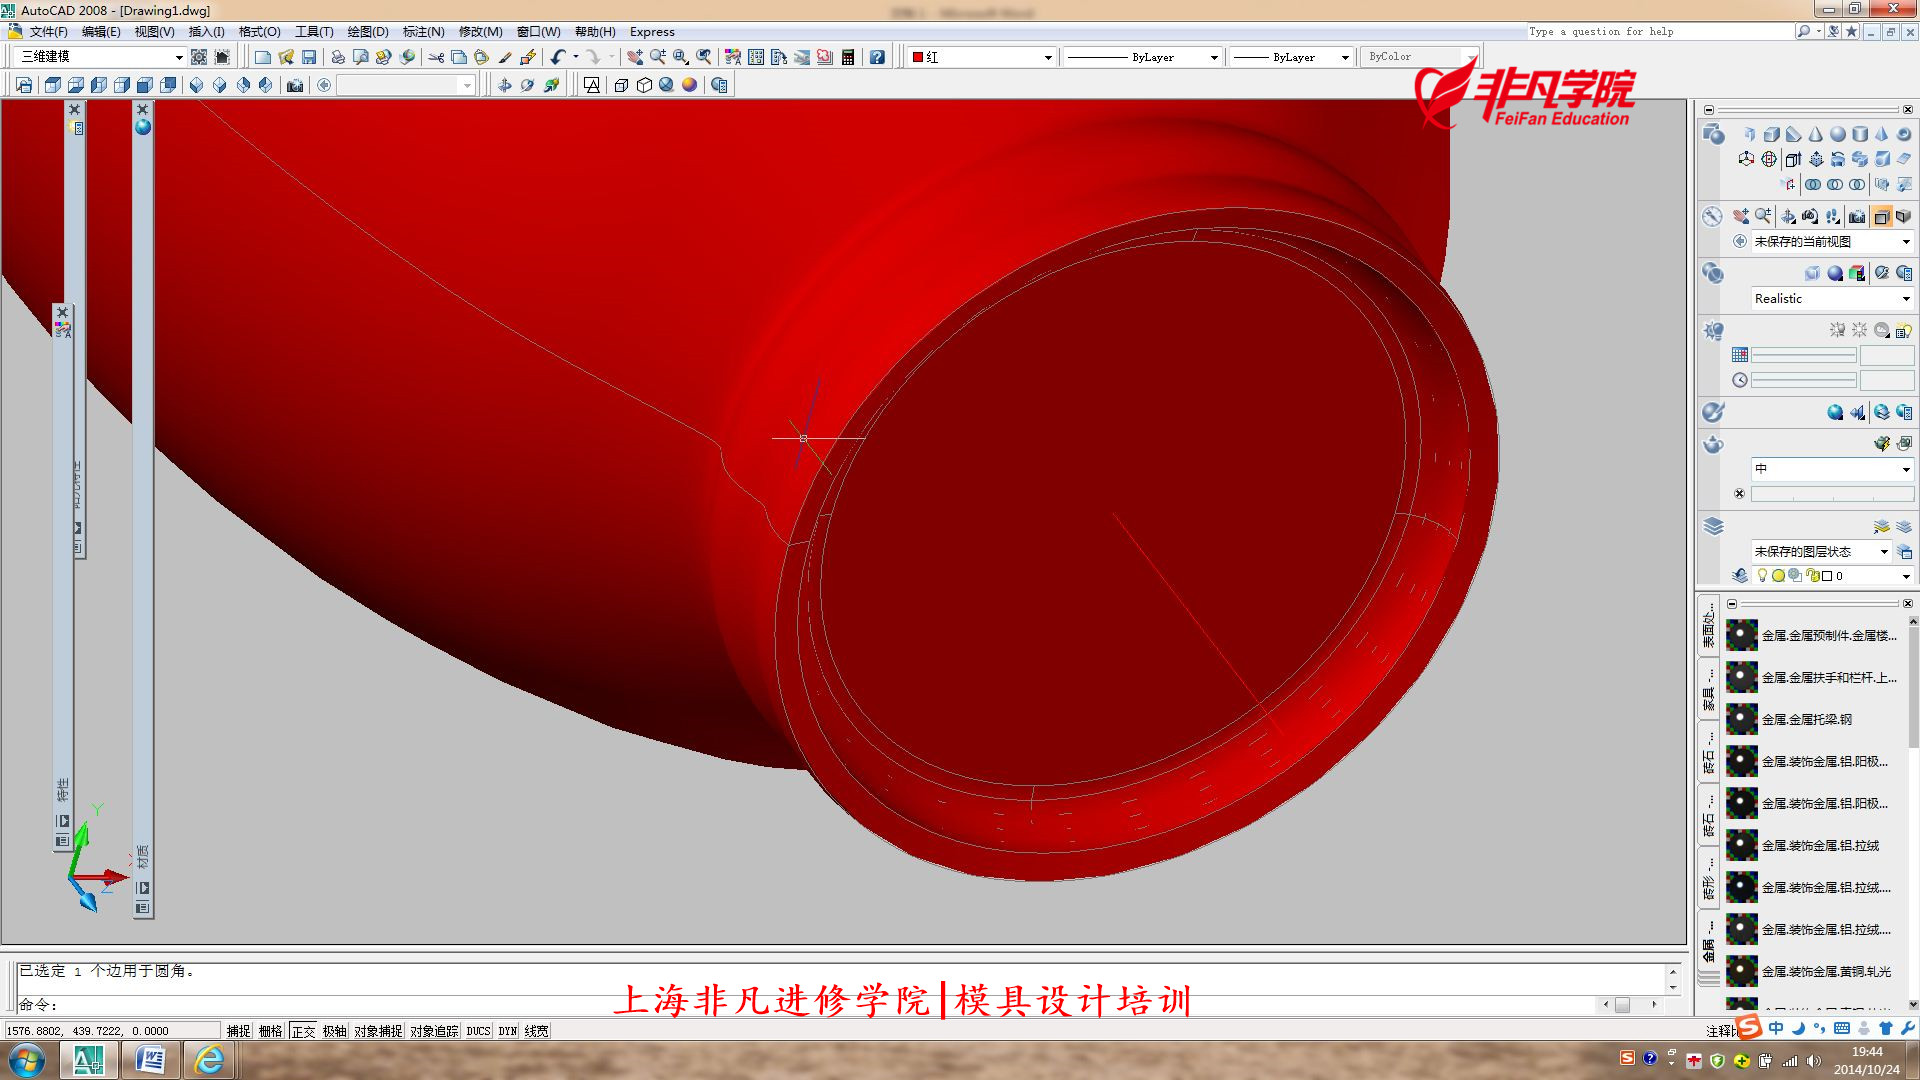Open the render preset 中 dropdown

click(1831, 469)
